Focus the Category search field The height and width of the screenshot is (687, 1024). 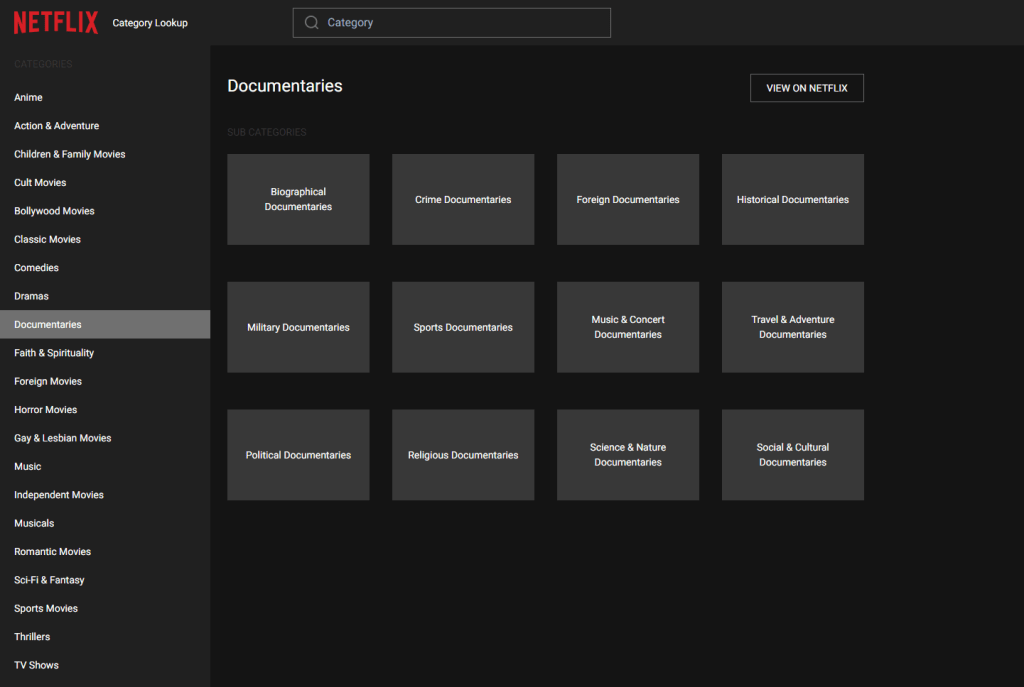tap(460, 23)
